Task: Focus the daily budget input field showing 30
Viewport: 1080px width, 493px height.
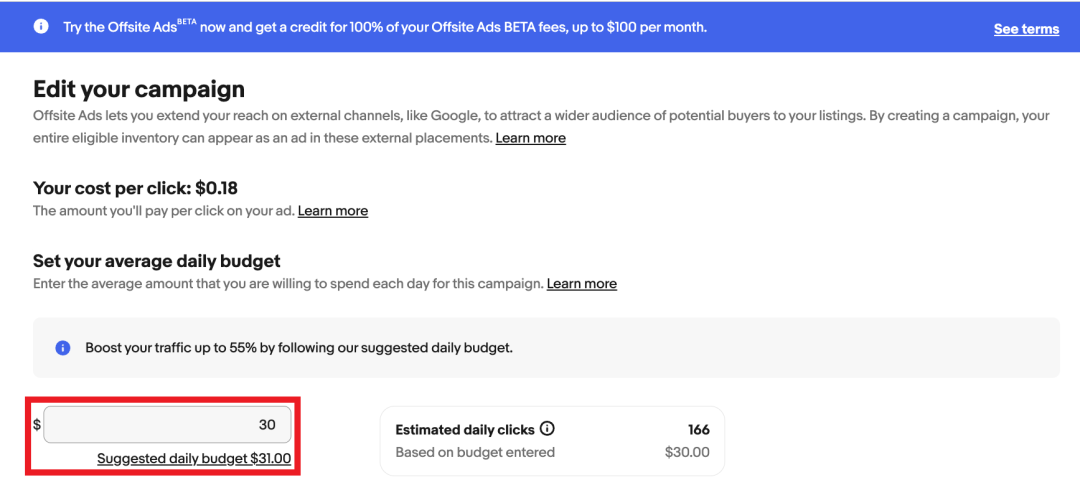Action: pyautogui.click(x=167, y=424)
